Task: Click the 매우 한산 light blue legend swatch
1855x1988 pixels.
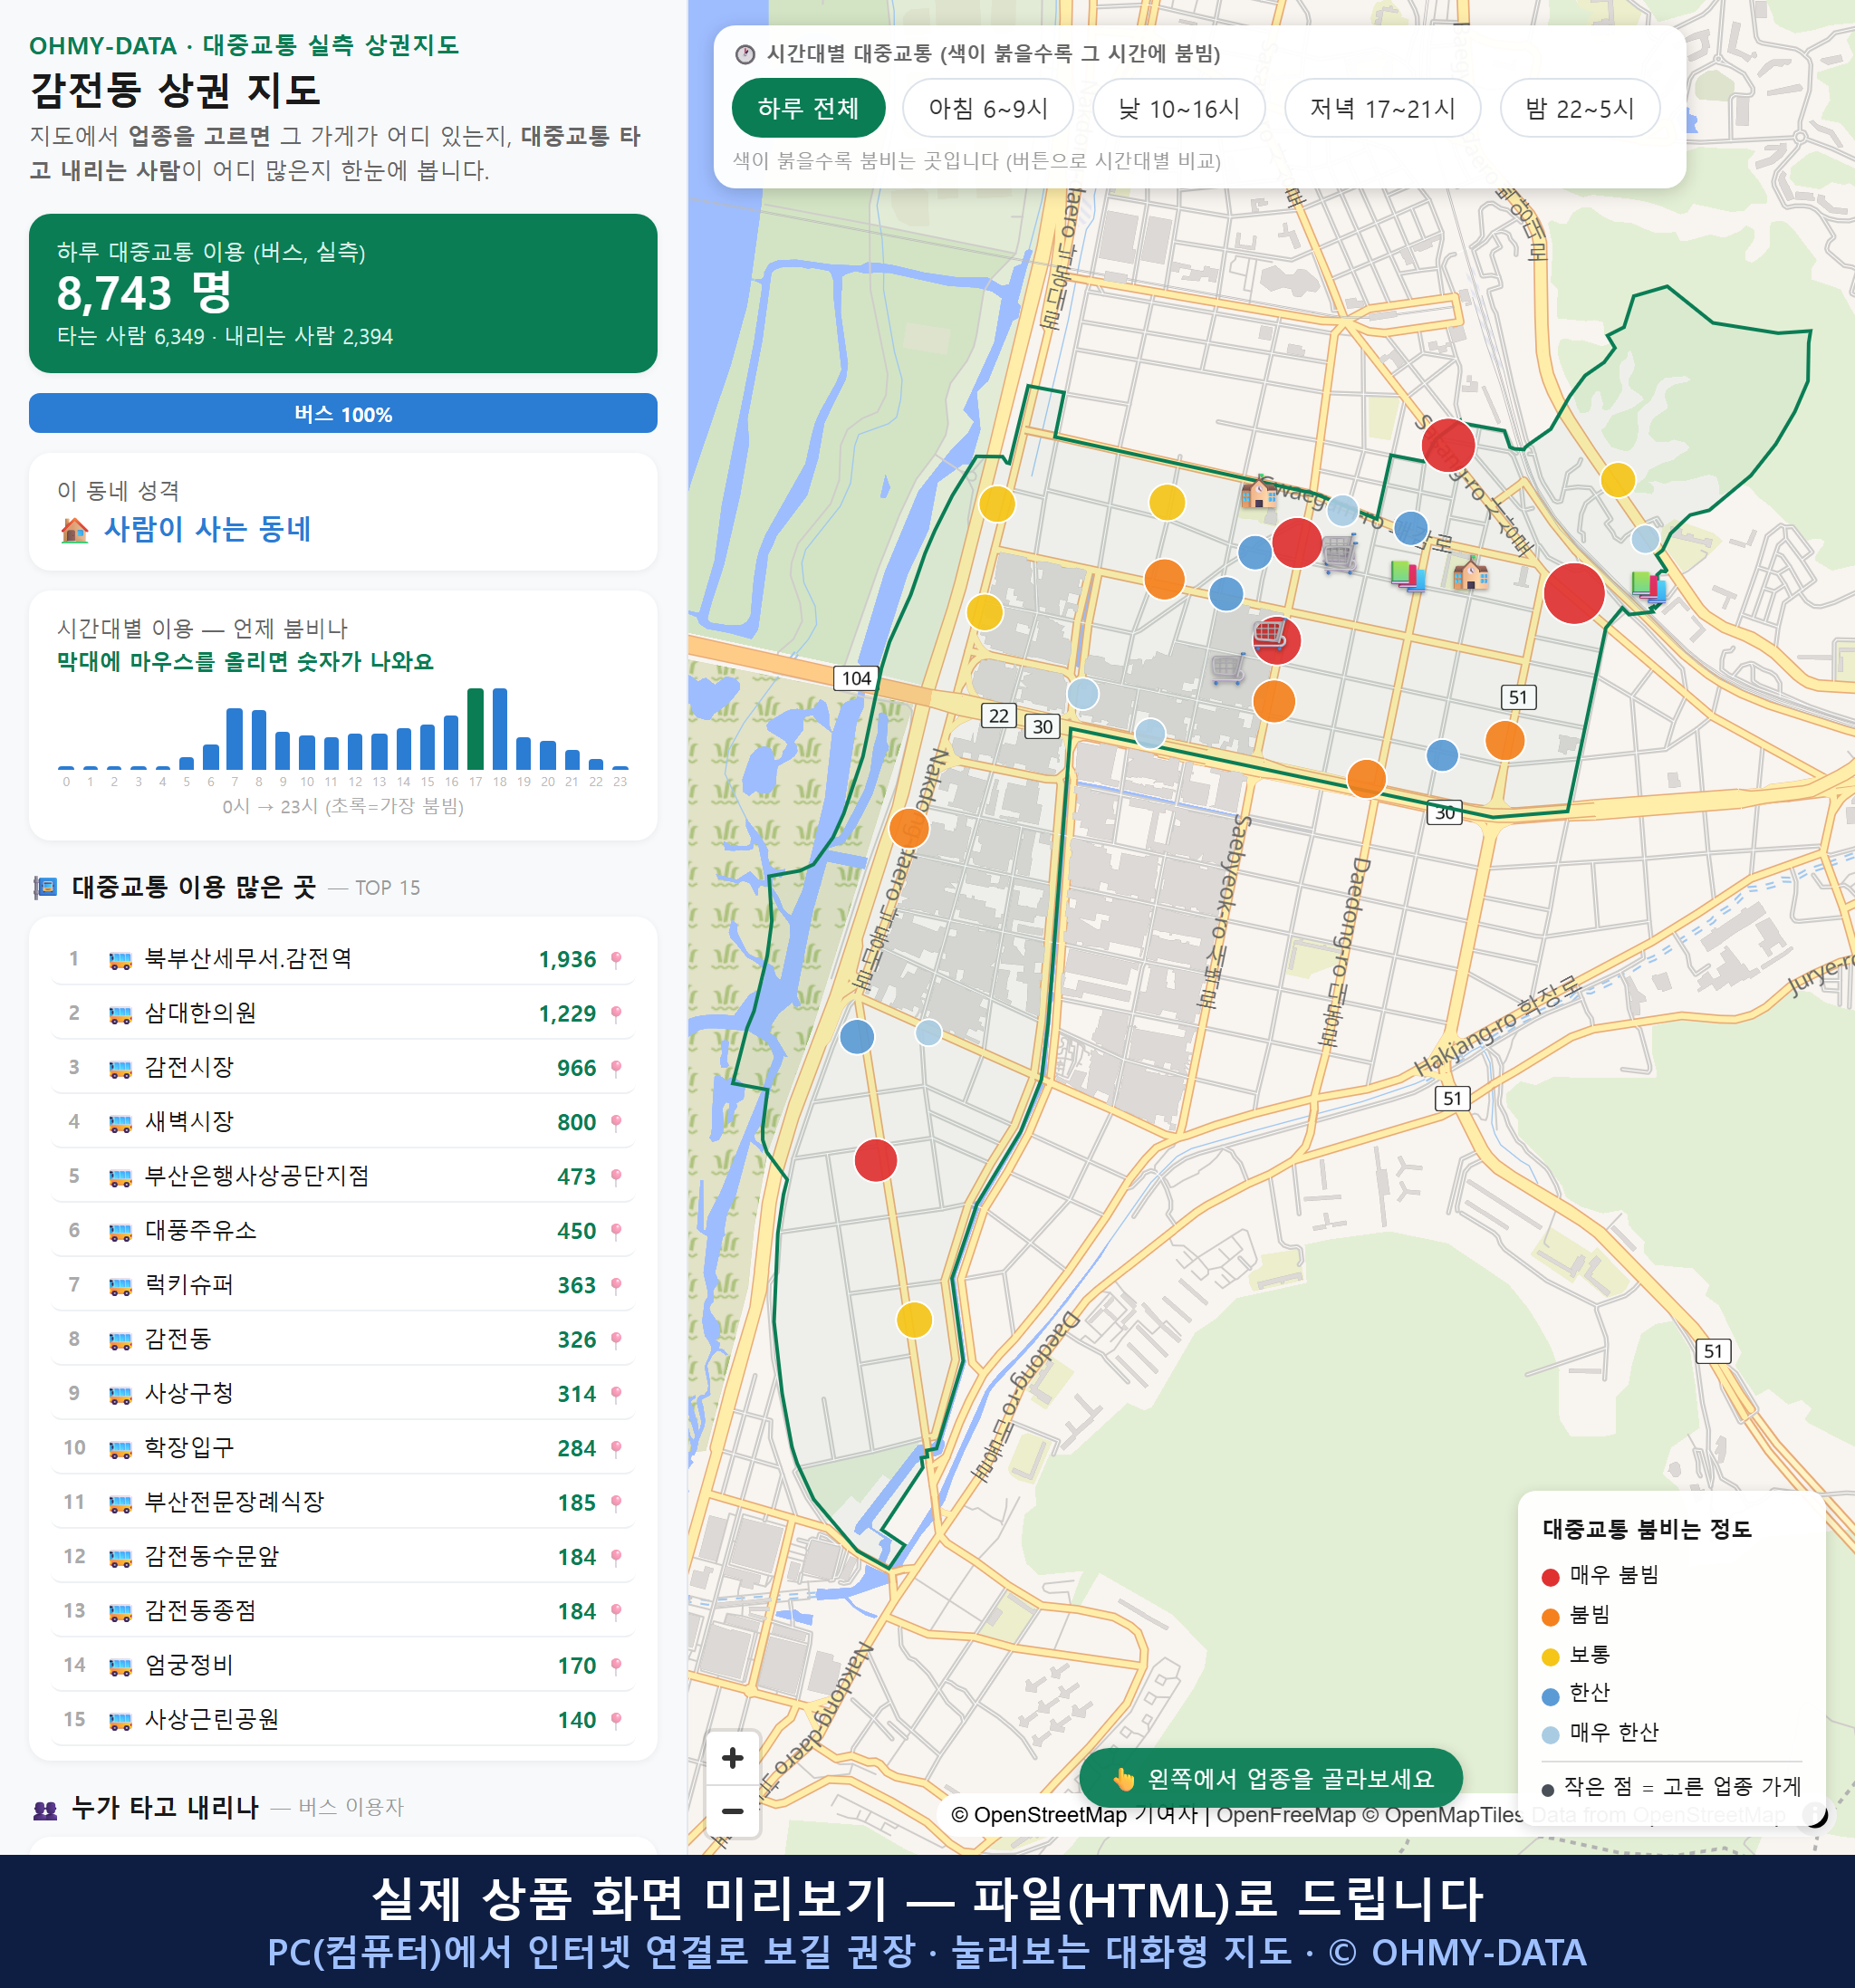Action: [x=1550, y=1735]
